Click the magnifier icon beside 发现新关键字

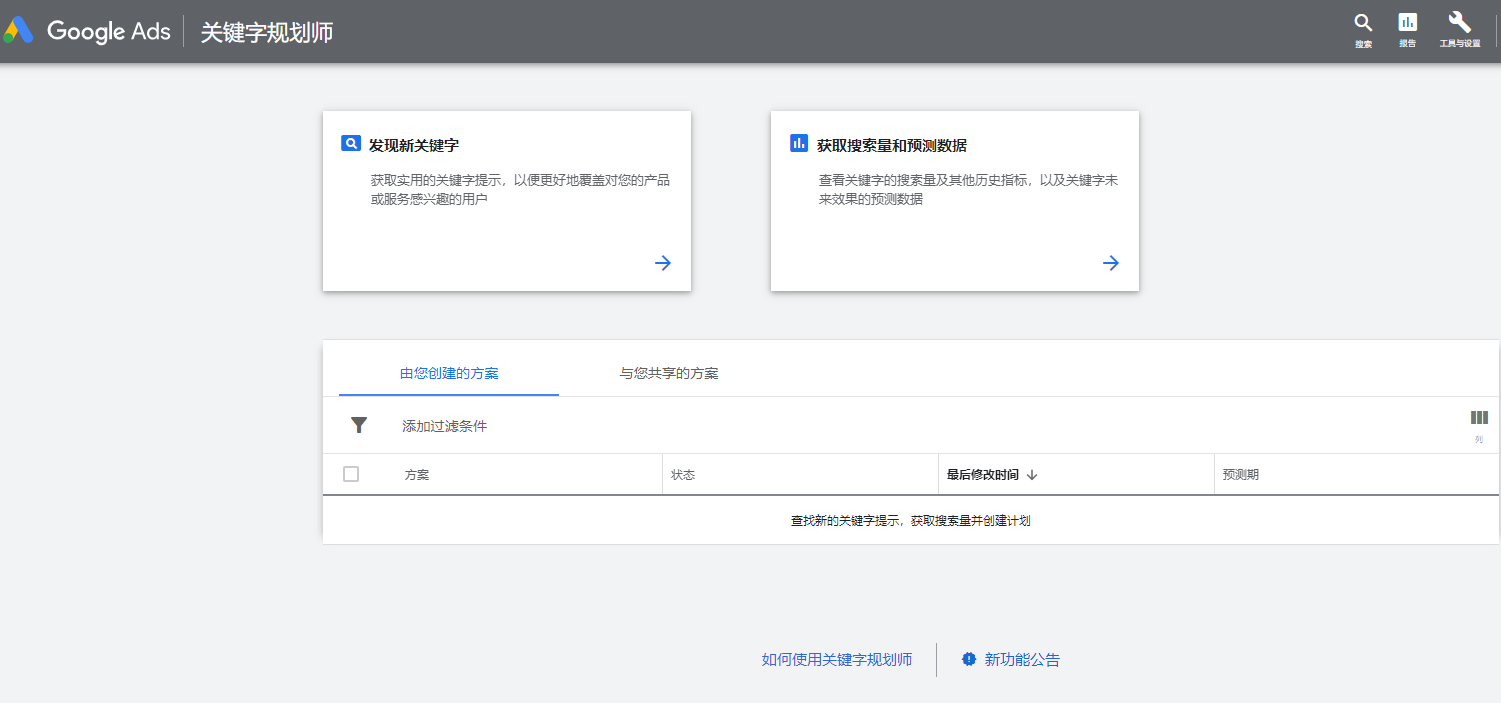[350, 143]
